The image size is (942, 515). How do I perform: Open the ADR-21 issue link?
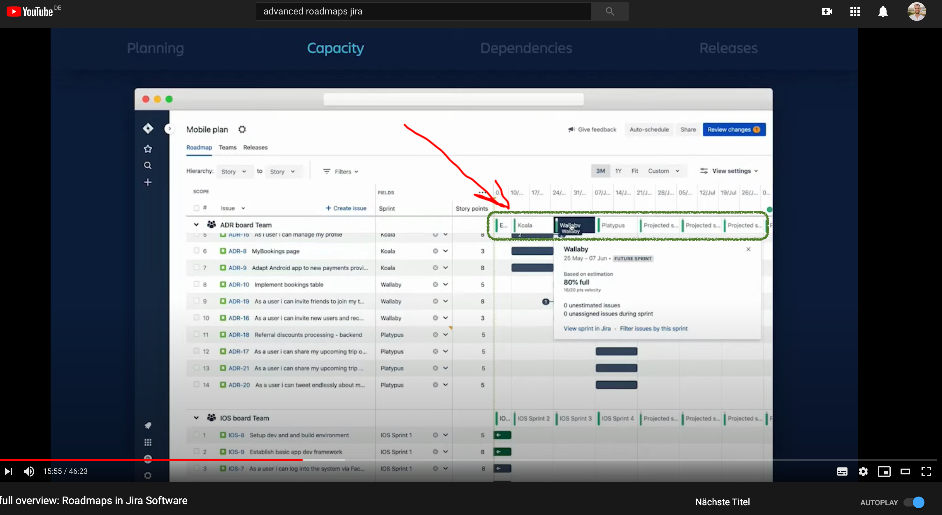239,368
